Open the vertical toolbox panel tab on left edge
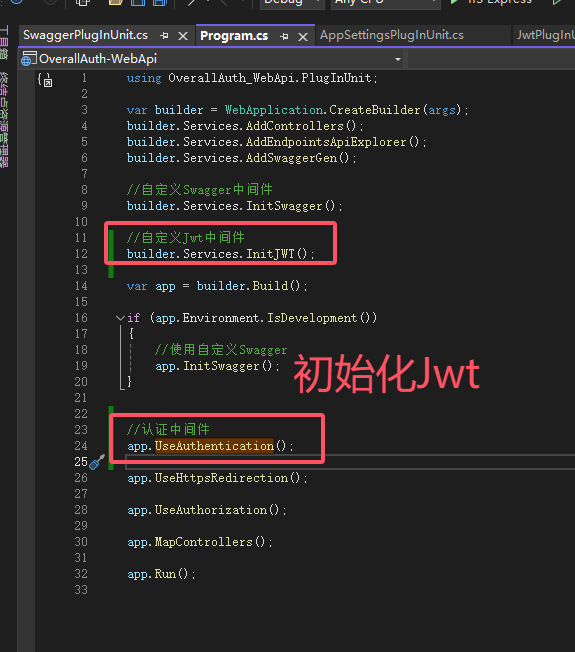The image size is (575, 652). tap(4, 43)
